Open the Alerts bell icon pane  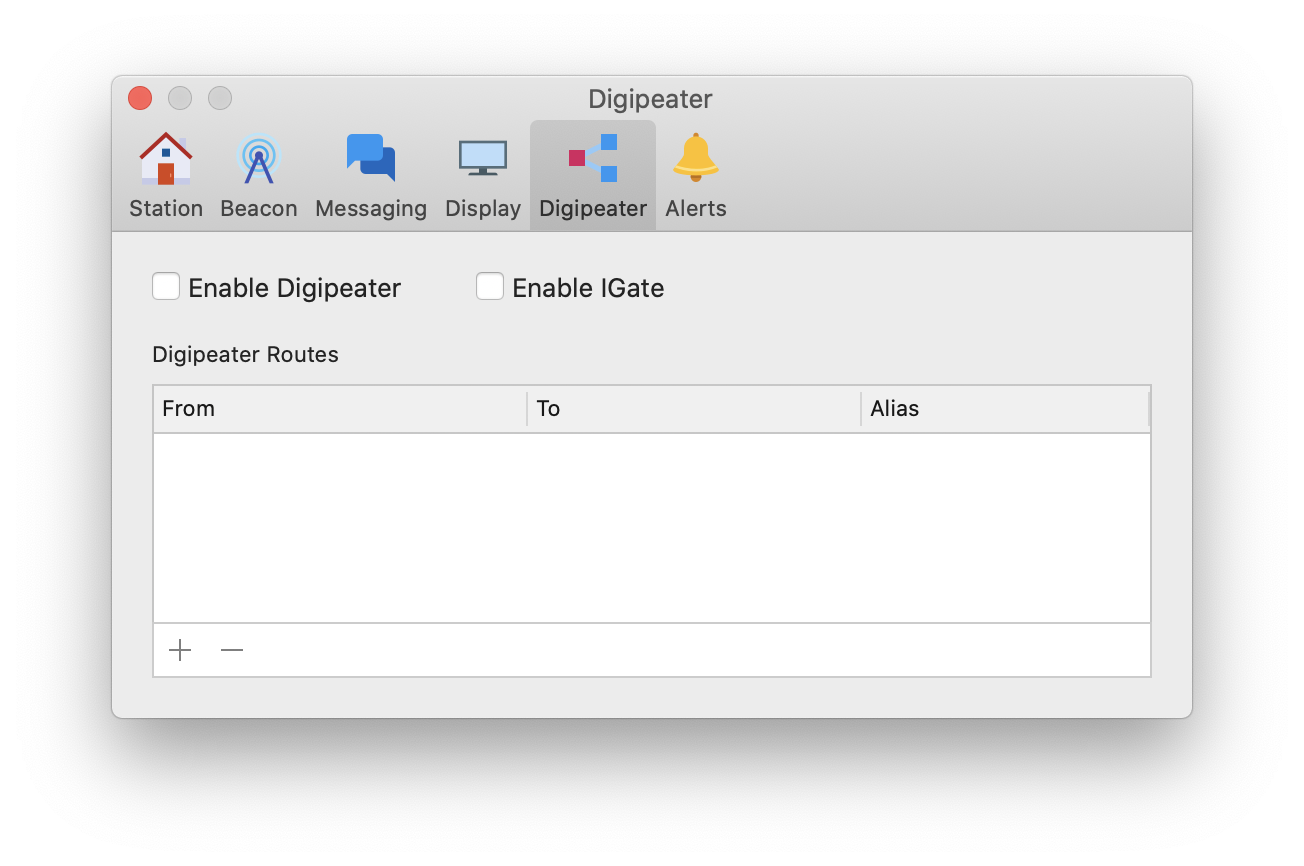[696, 157]
